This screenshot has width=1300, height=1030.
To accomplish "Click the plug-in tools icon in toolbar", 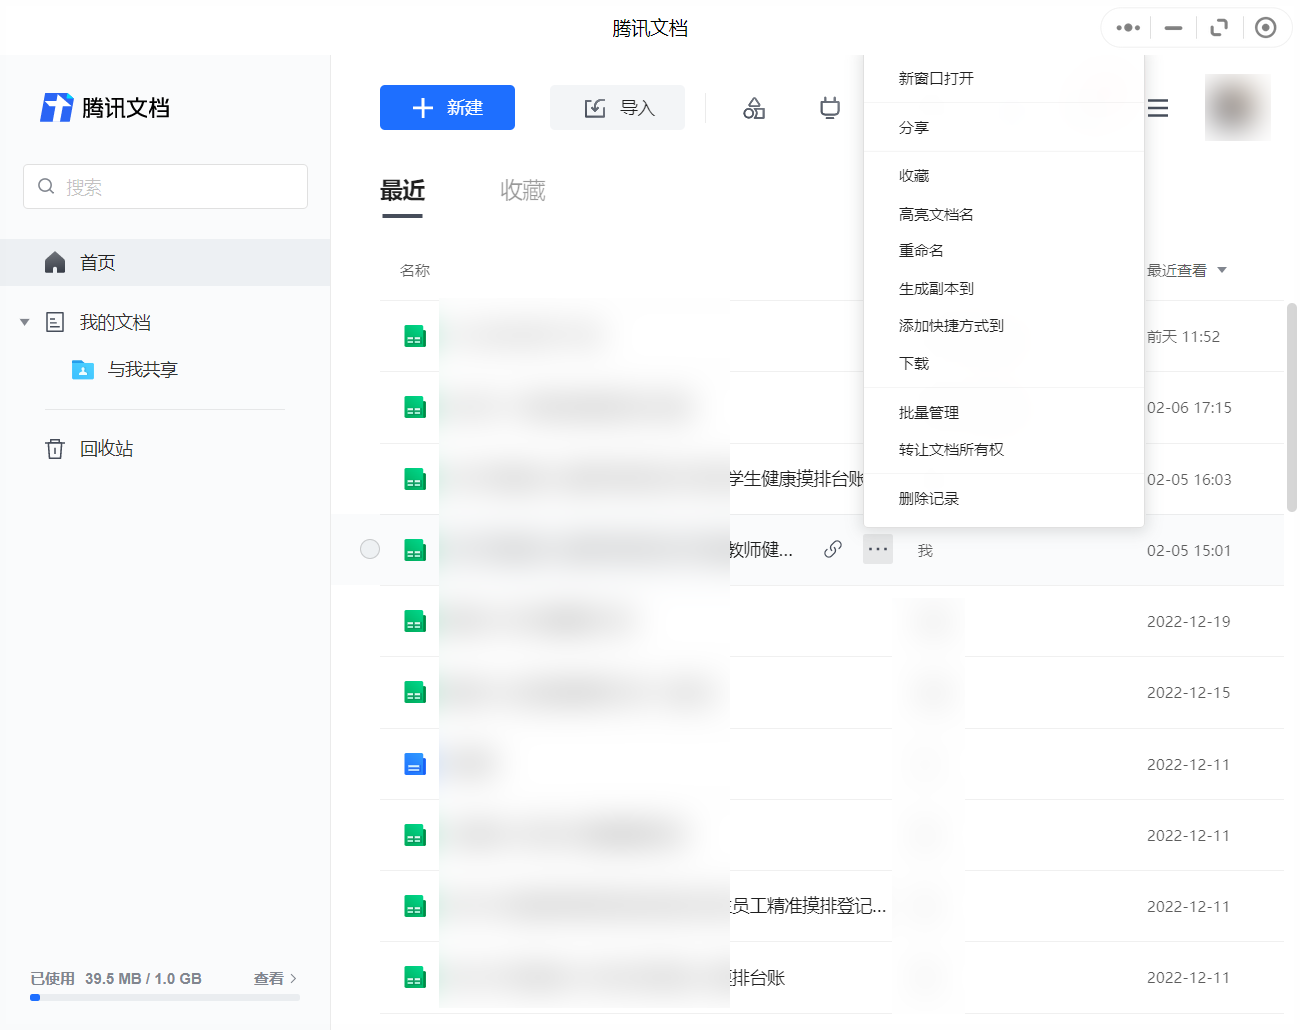I will click(x=829, y=108).
